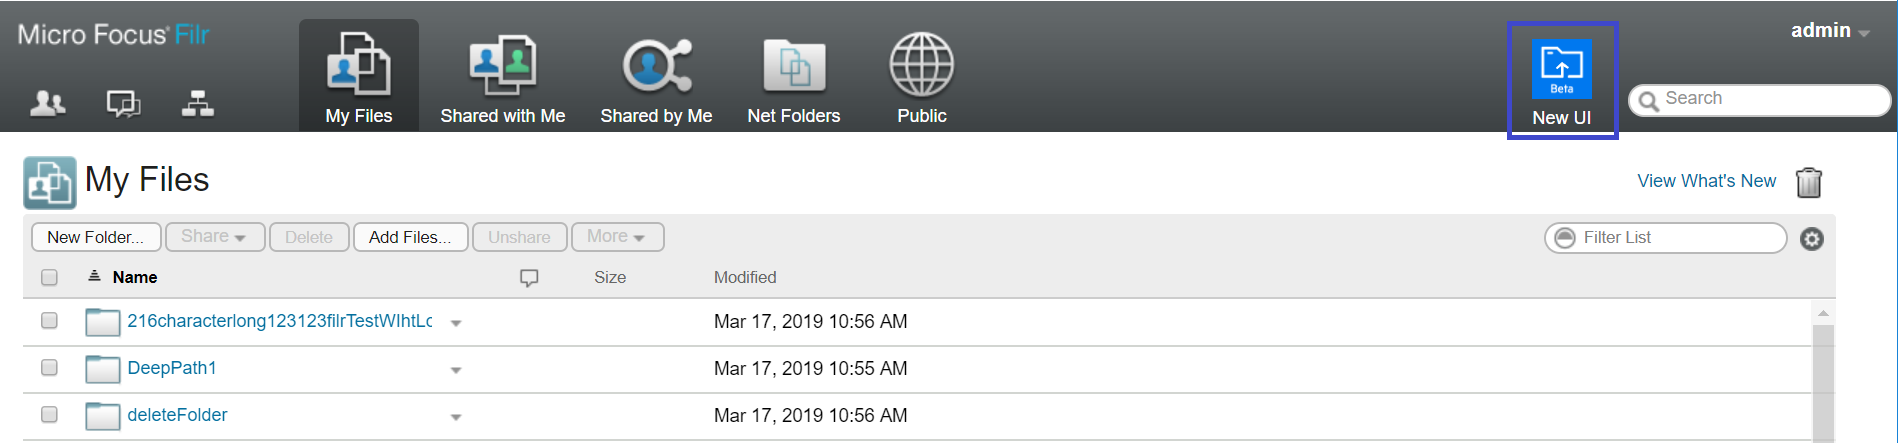
Task: Switch to the New UI beta
Action: point(1561,81)
